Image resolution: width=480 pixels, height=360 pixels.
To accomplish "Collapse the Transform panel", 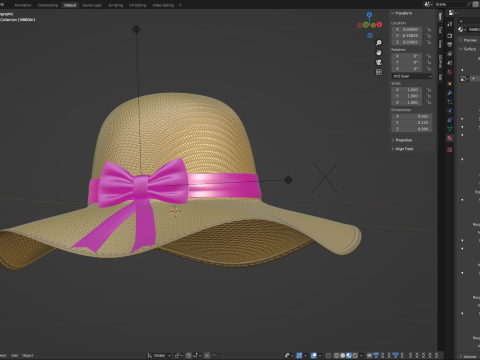I will tap(402, 13).
